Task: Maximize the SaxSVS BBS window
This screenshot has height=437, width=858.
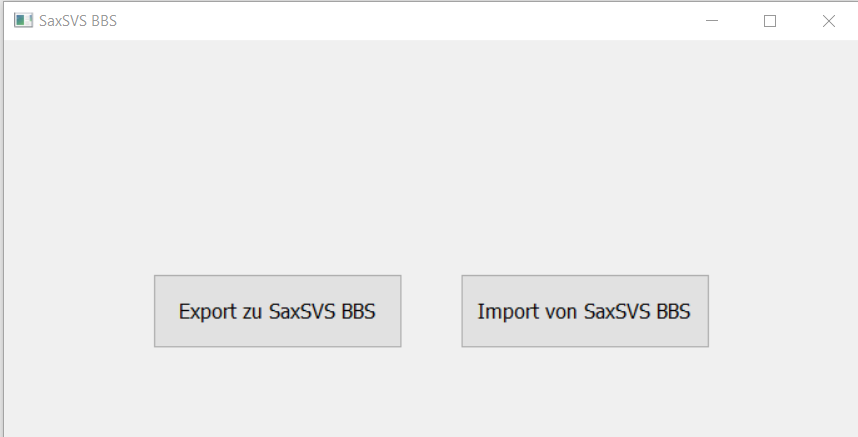Action: point(770,21)
